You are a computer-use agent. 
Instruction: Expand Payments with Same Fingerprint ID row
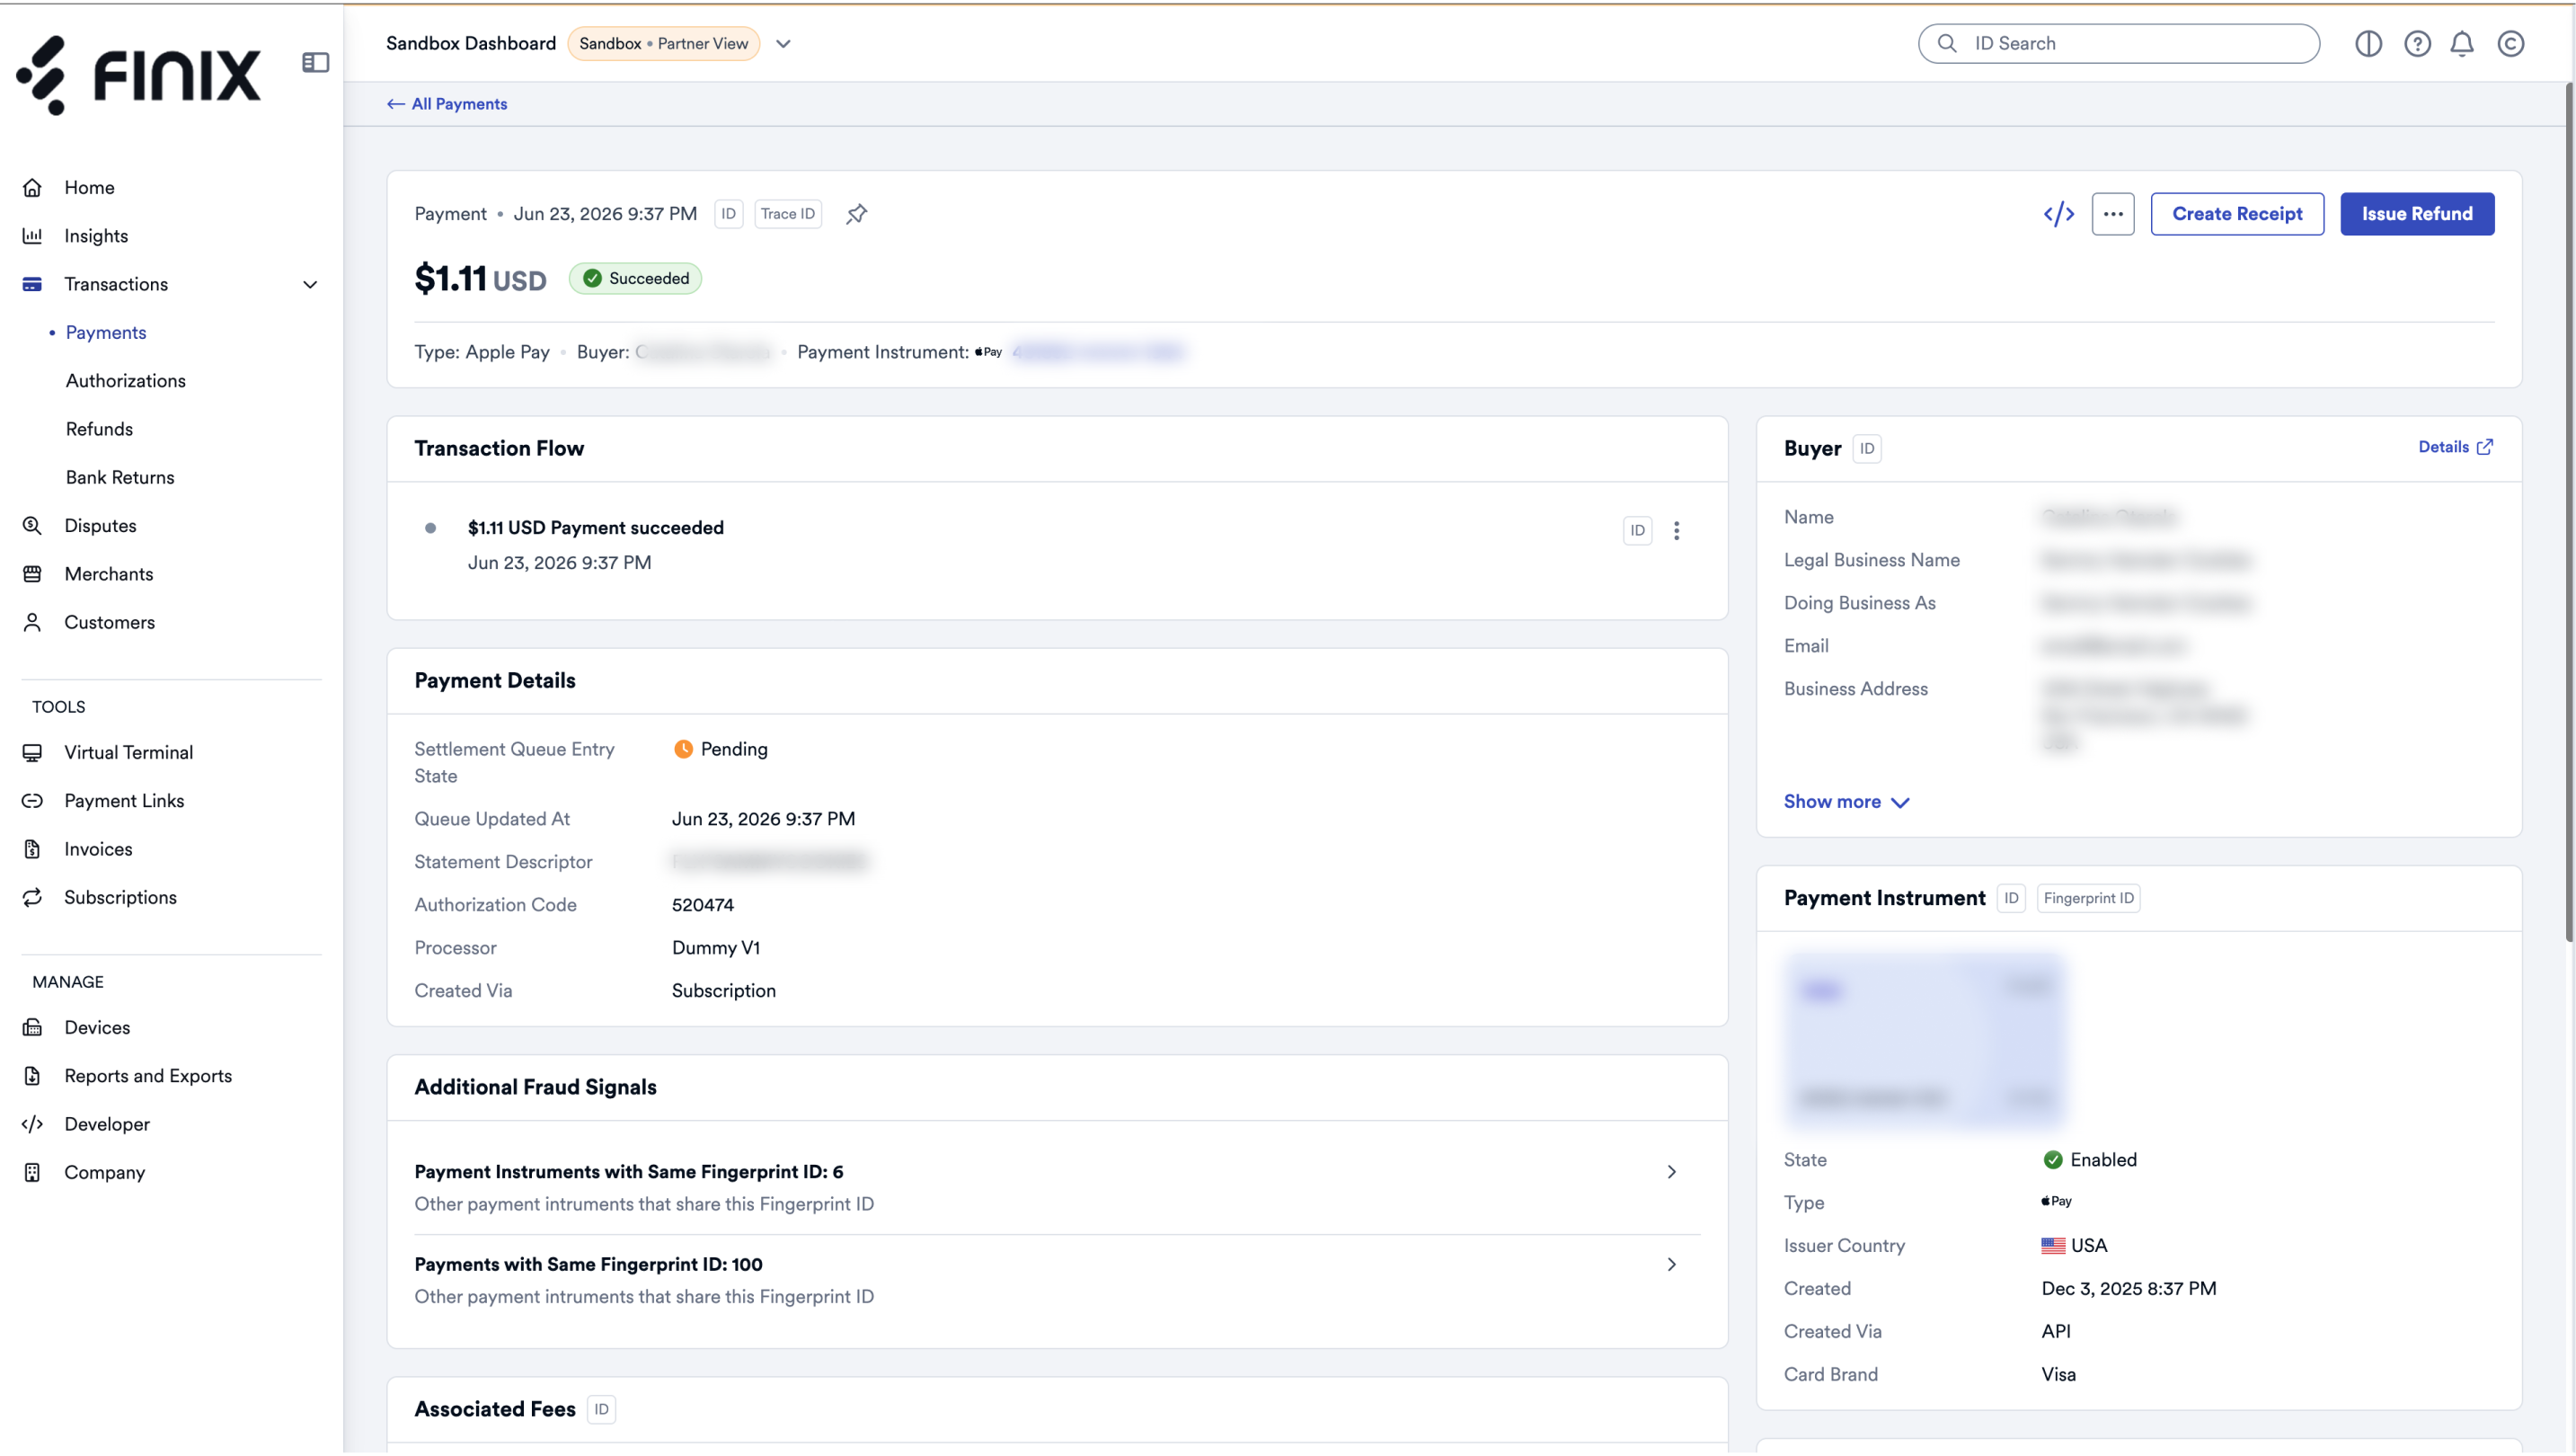tap(1057, 1280)
